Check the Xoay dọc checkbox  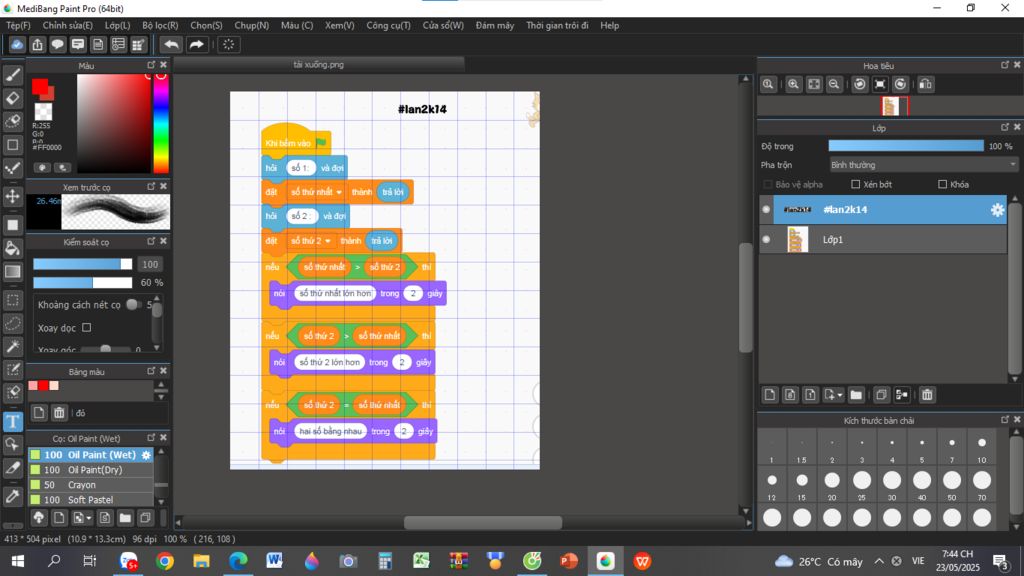[x=86, y=327]
